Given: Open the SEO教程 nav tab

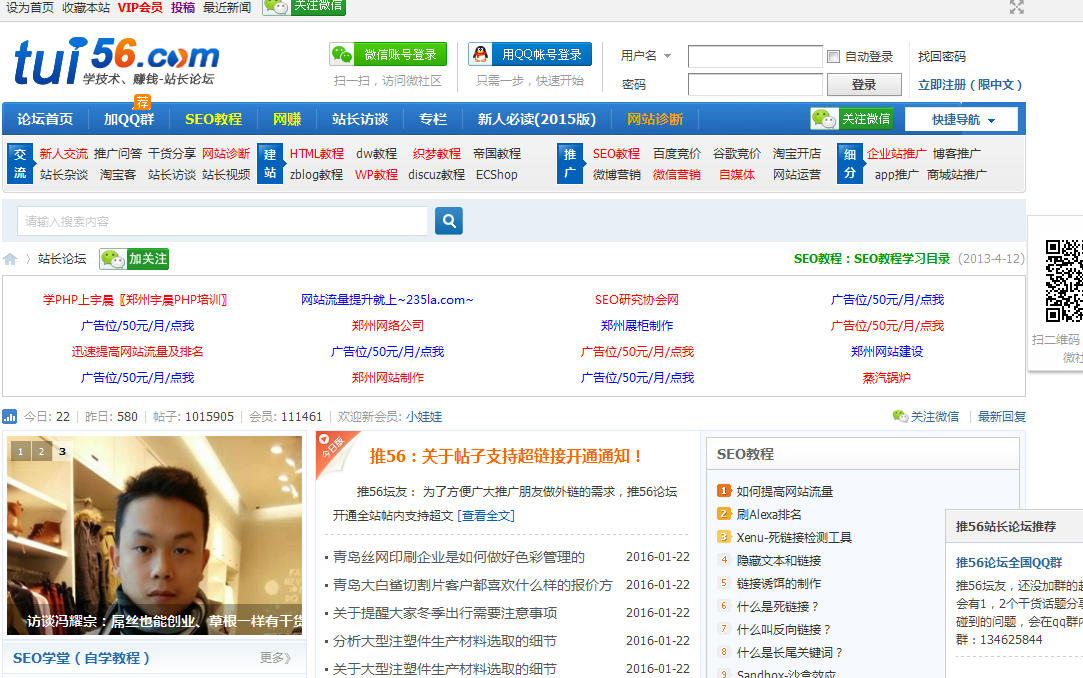Looking at the screenshot, I should 213,119.
